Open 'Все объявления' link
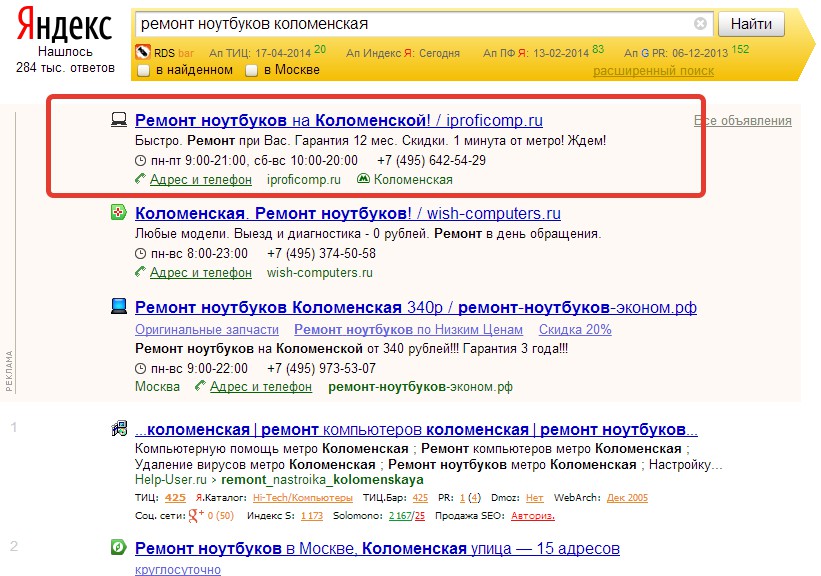Screen dimensions: 821x576 pyautogui.click(x=742, y=120)
